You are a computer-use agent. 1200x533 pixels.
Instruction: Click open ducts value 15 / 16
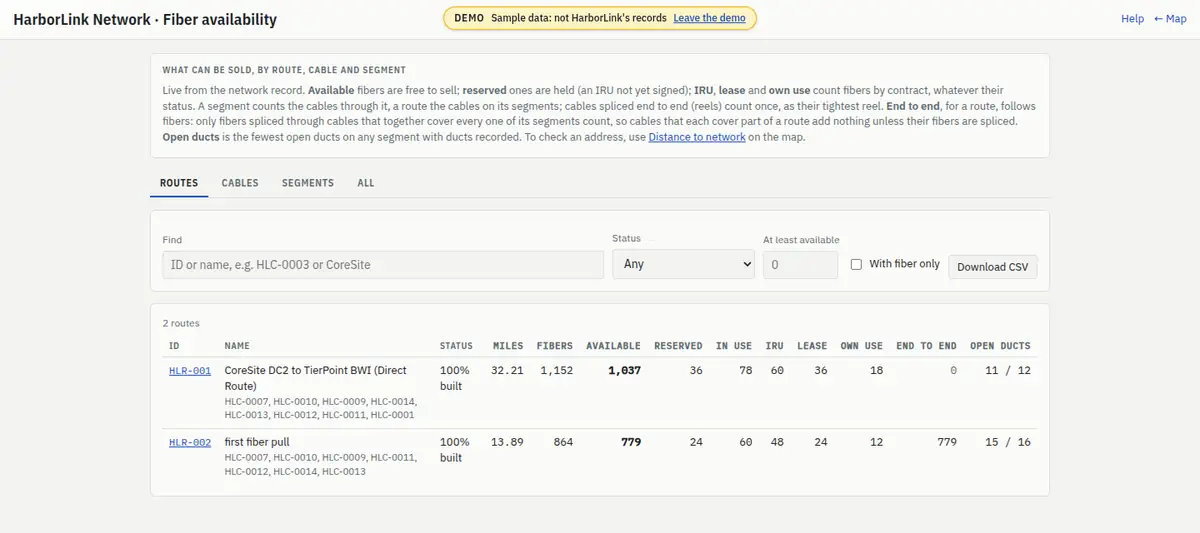pyautogui.click(x=1008, y=442)
